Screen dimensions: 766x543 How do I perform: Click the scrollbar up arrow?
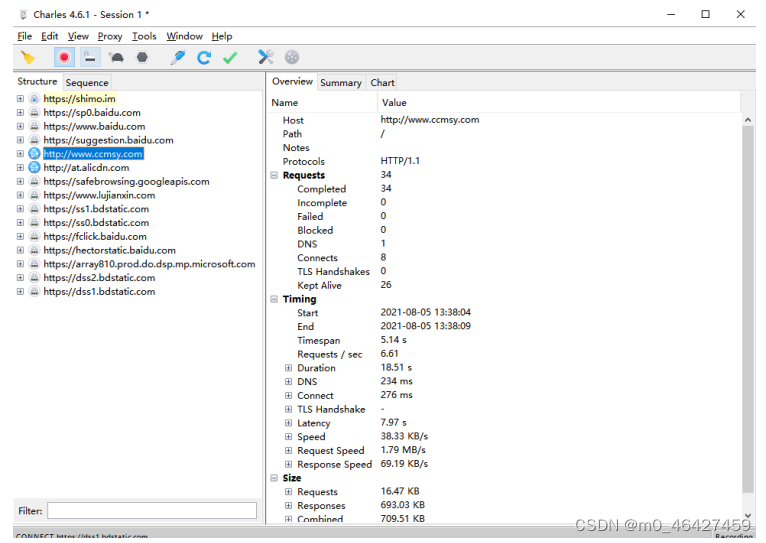[747, 120]
